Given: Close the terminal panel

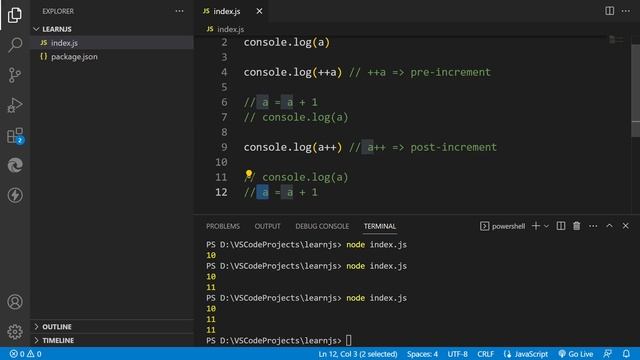Looking at the screenshot, I should pyautogui.click(x=625, y=226).
